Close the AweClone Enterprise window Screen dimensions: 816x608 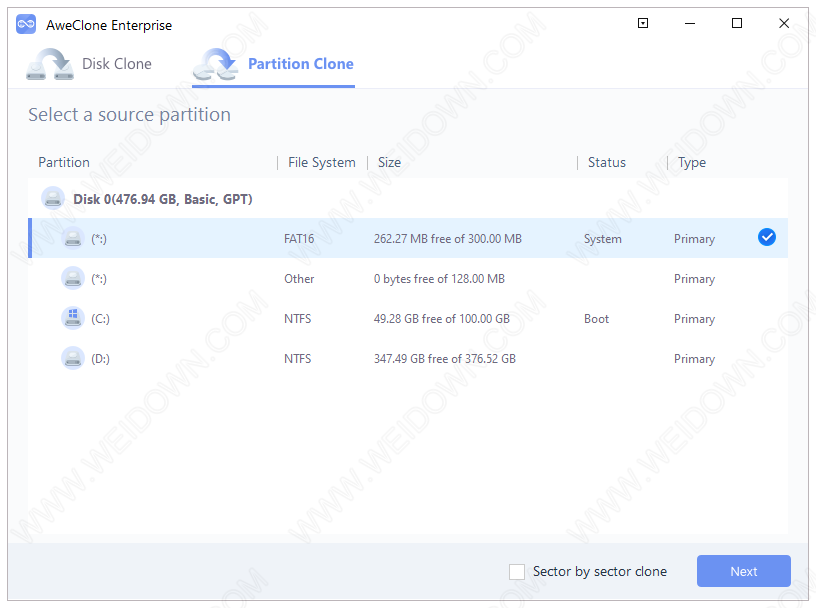tap(784, 23)
